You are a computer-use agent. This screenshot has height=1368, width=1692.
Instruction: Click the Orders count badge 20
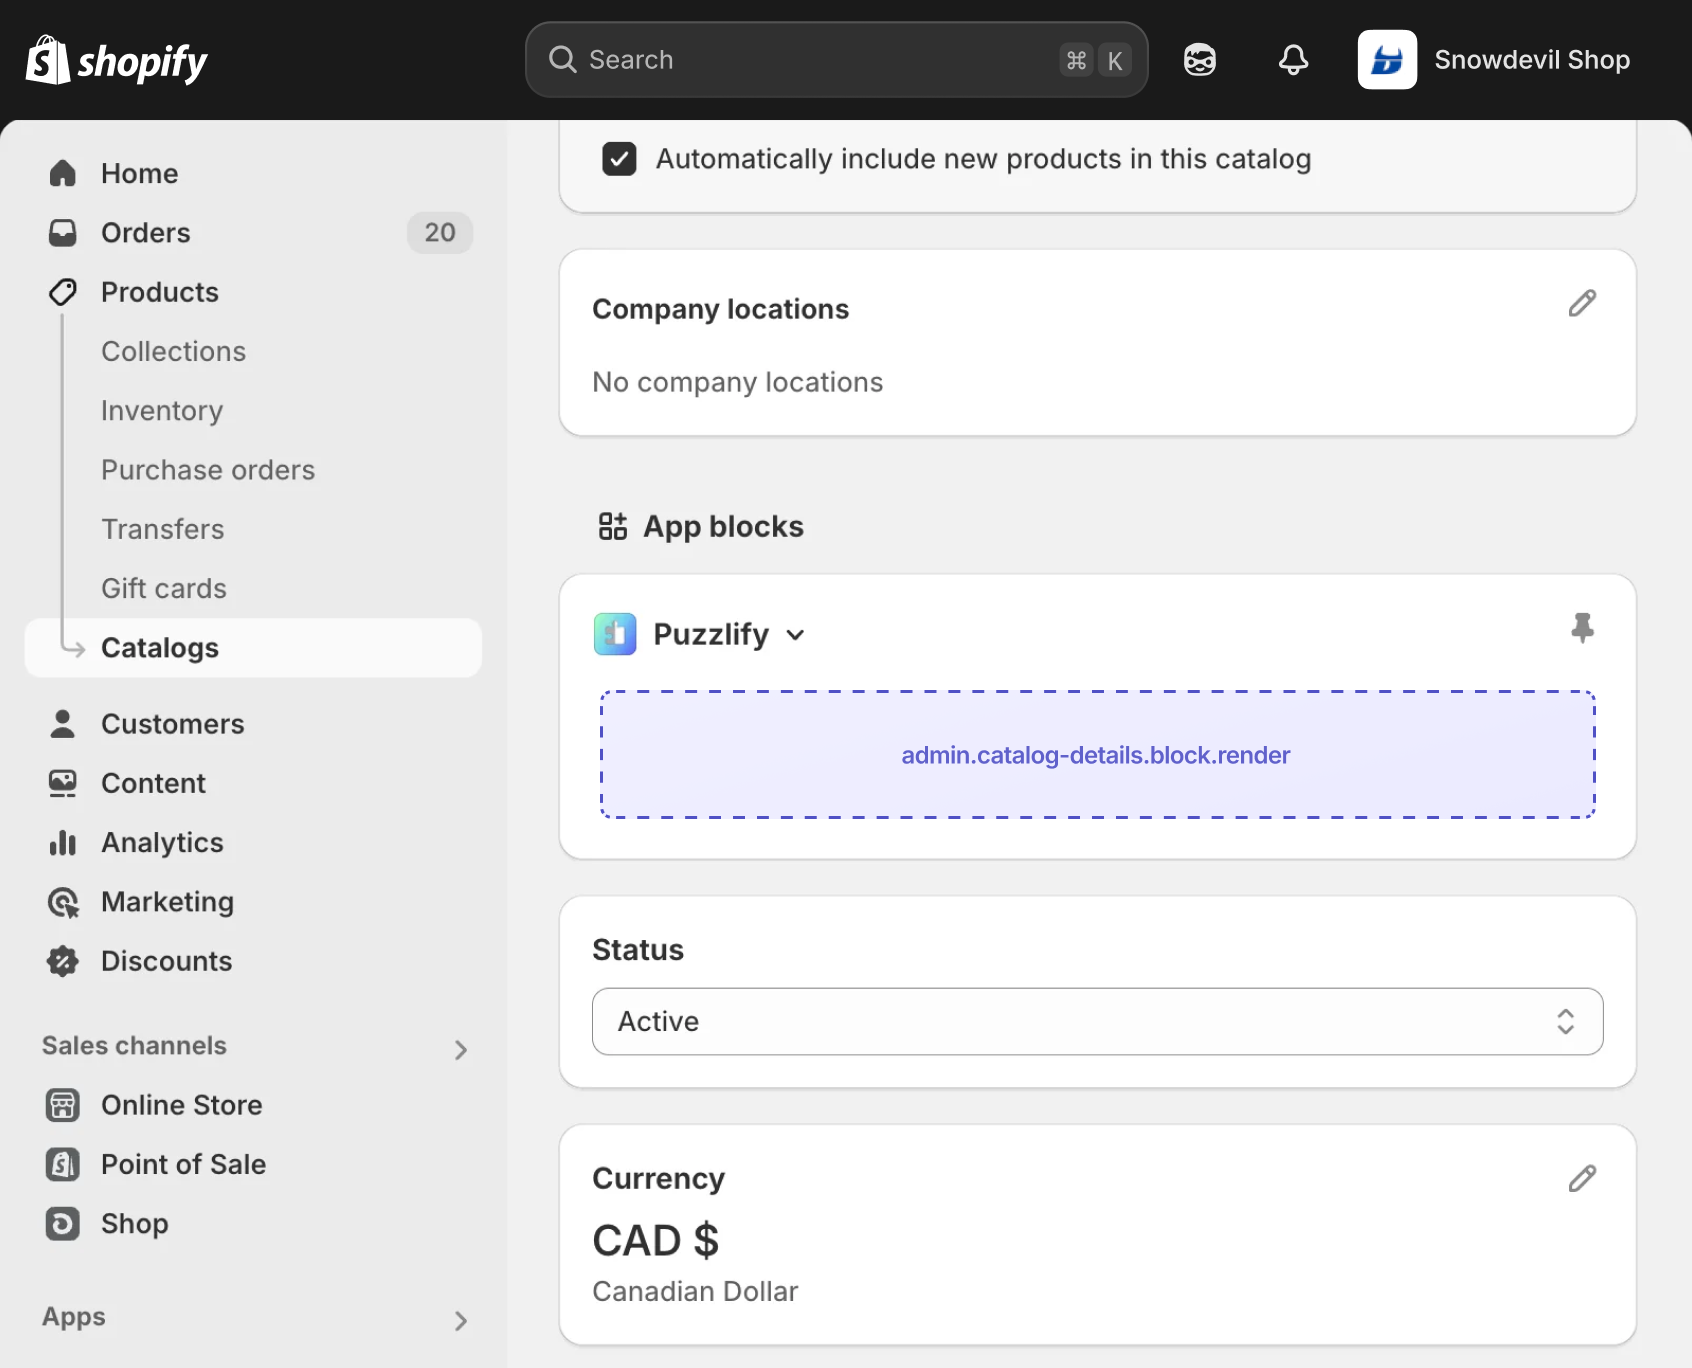pos(440,233)
